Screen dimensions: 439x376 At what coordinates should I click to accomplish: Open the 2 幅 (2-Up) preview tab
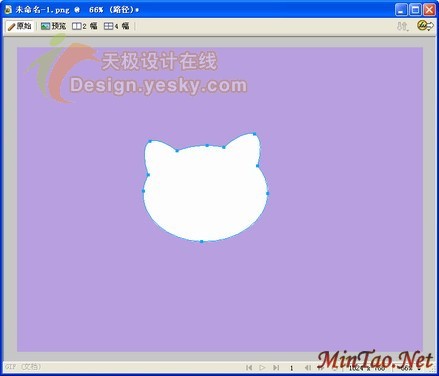tap(85, 26)
